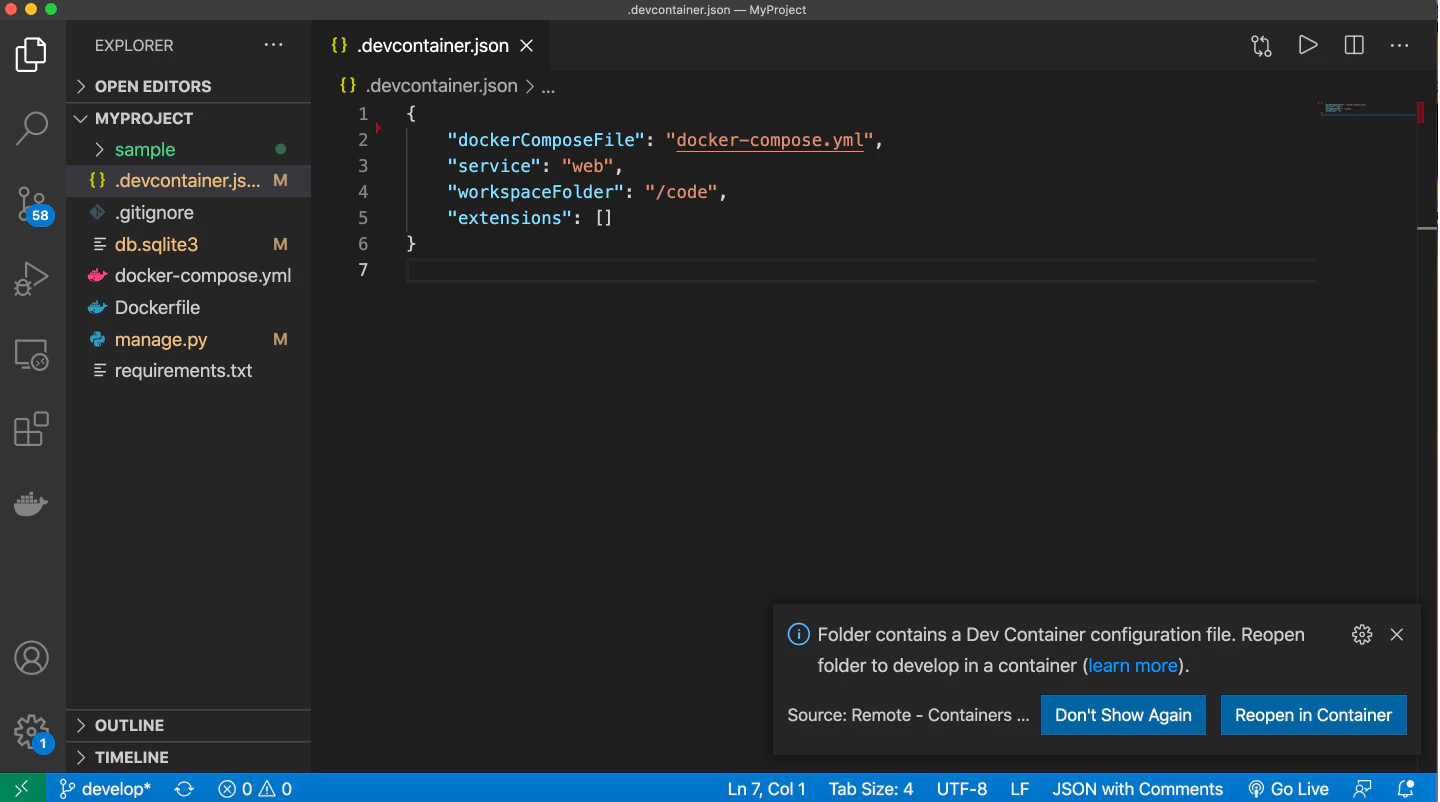This screenshot has height=802, width=1440.
Task: Click the green remote window indicator in the status bar
Action: (x=22, y=789)
